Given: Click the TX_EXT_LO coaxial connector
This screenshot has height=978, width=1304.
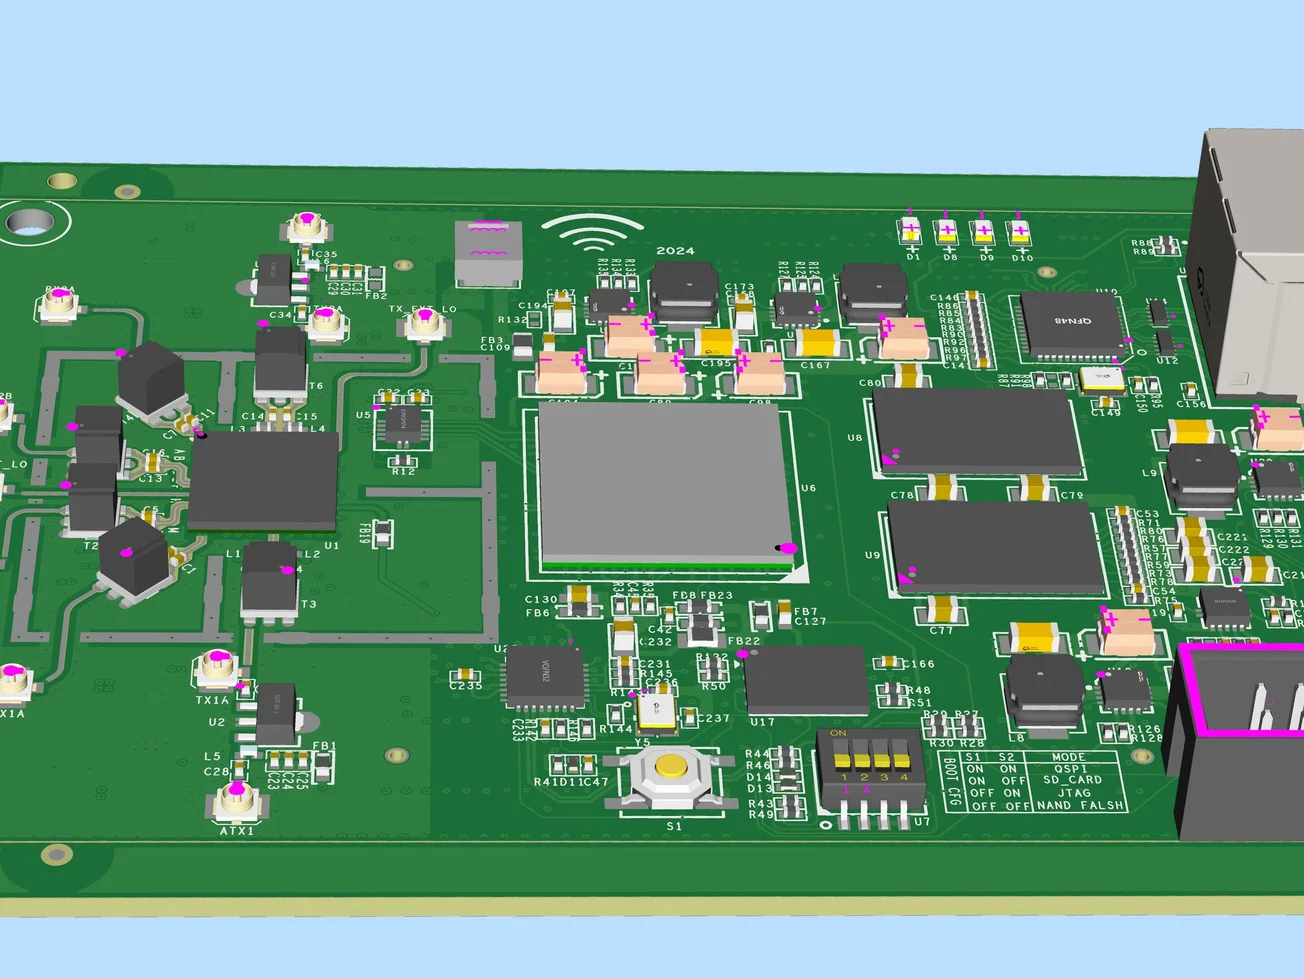Looking at the screenshot, I should 424,325.
